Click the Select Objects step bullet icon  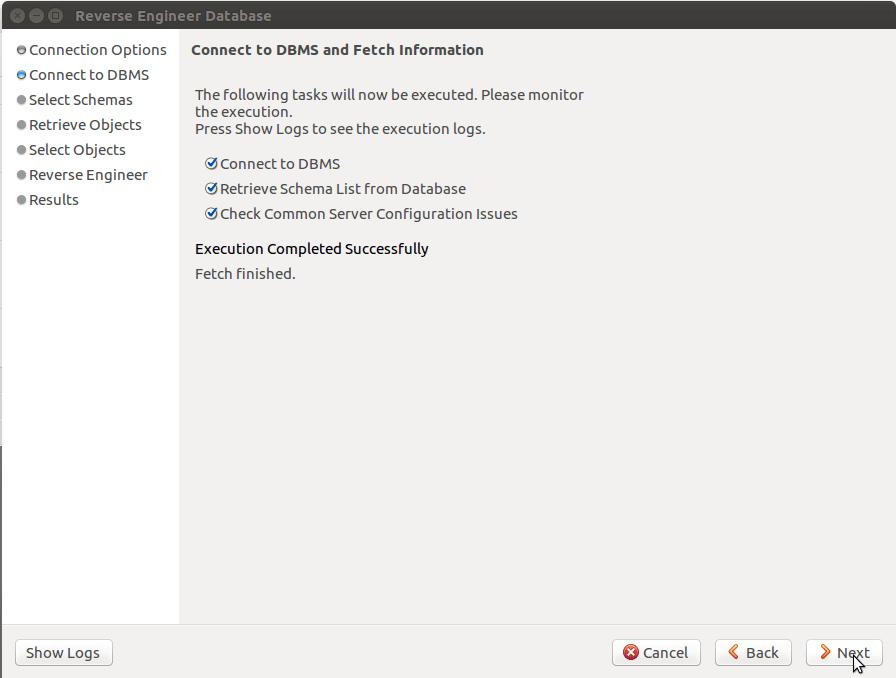point(21,150)
